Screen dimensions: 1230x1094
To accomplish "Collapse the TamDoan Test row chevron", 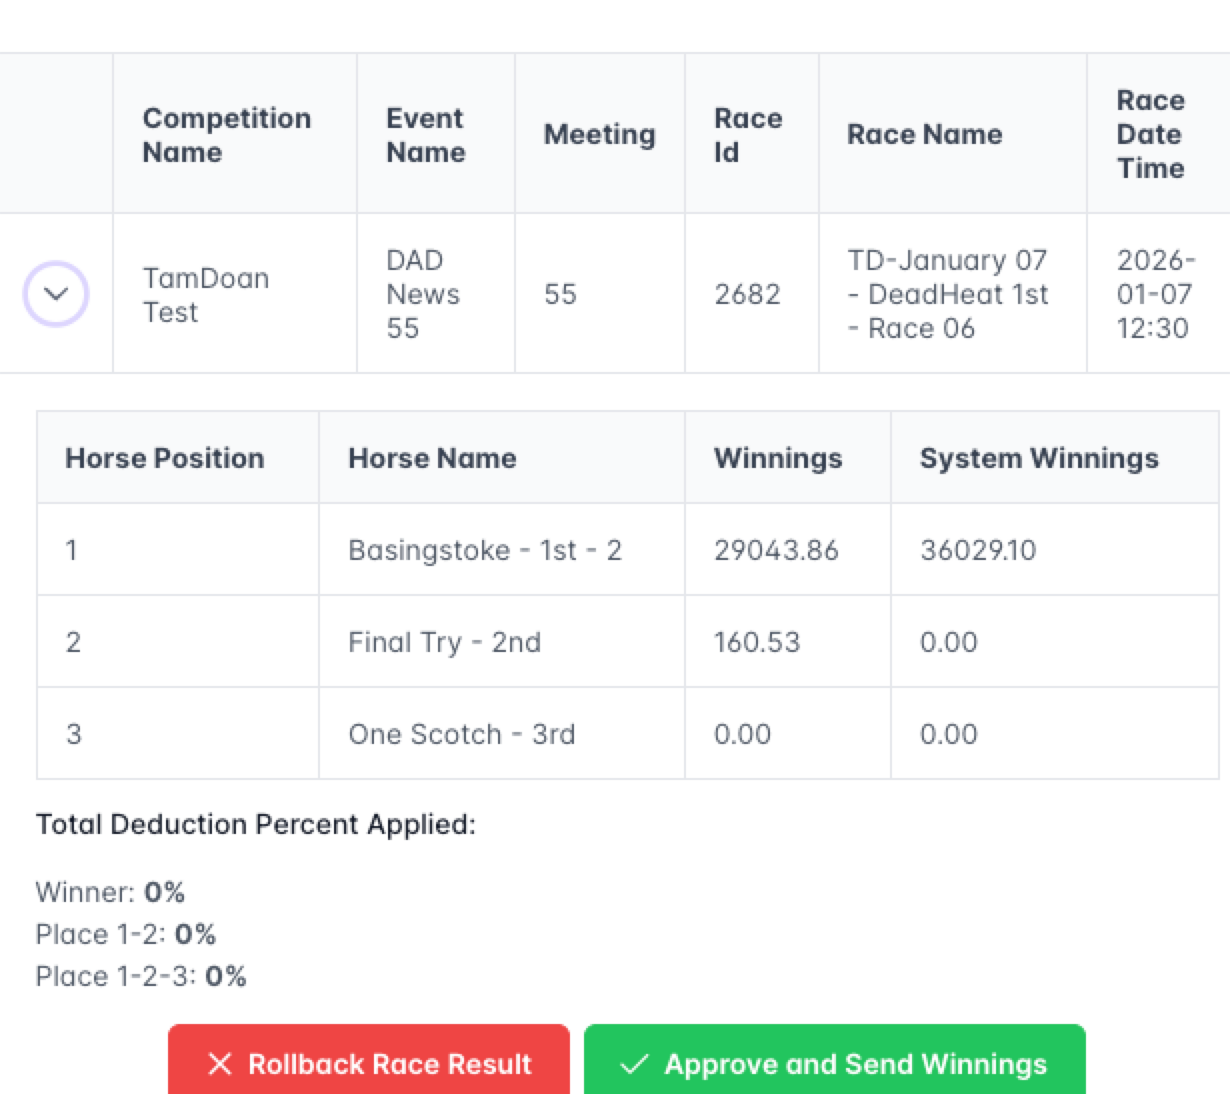I will [x=56, y=294].
